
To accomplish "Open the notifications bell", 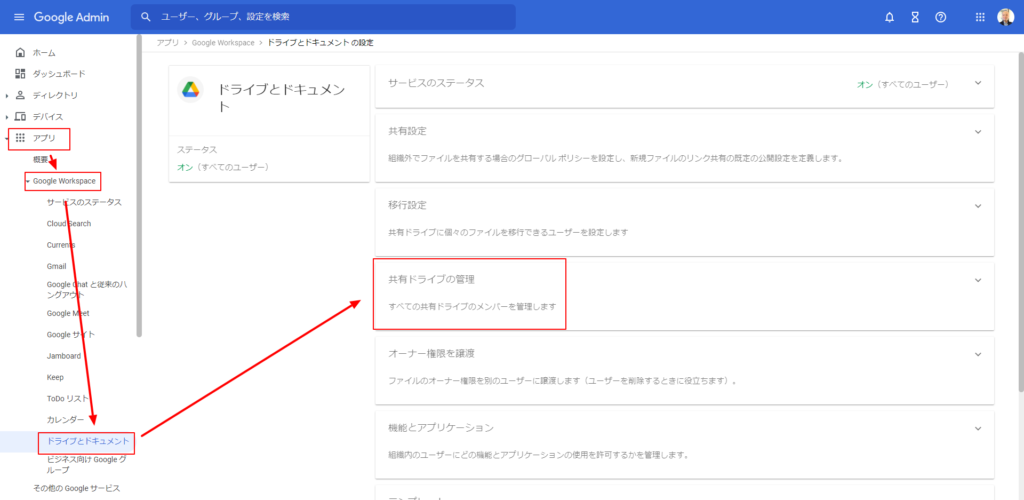I will click(x=889, y=18).
